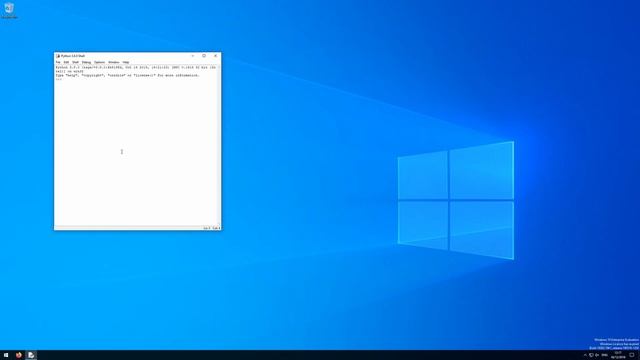Open the volume tray icon

[x=597, y=355]
